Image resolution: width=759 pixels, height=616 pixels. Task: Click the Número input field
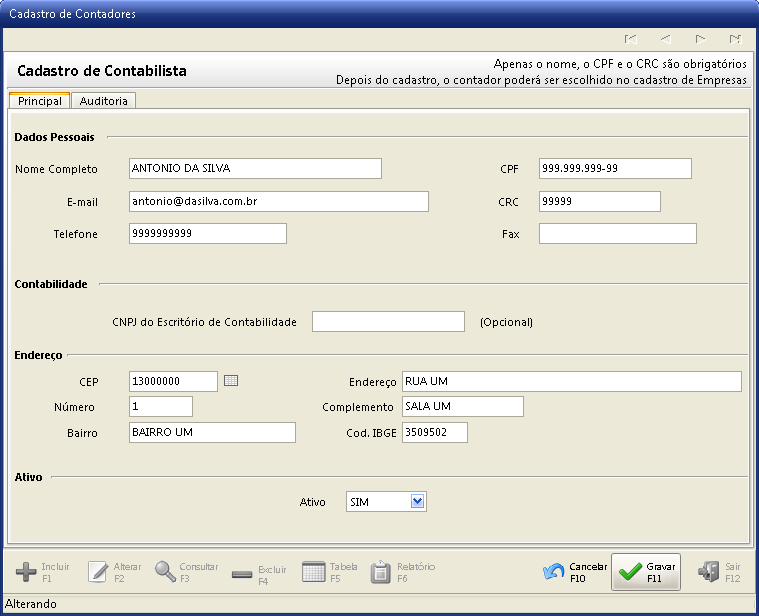[161, 406]
